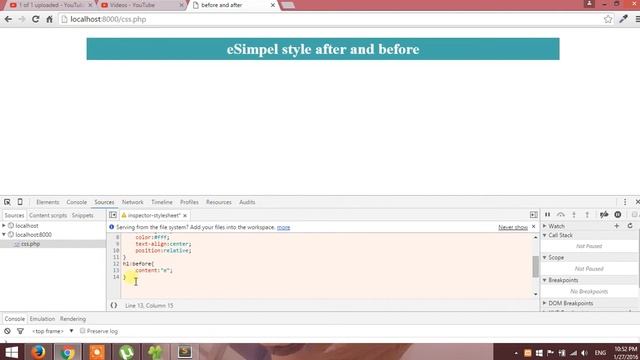
Task: Select the Content scripts navigator tab
Action: [x=48, y=215]
